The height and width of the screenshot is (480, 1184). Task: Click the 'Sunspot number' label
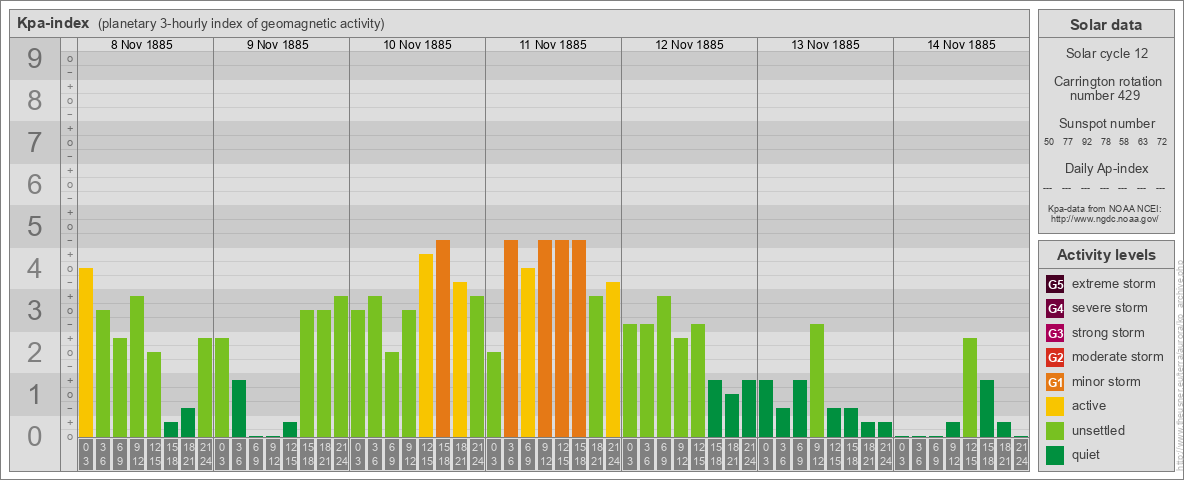pos(1107,123)
